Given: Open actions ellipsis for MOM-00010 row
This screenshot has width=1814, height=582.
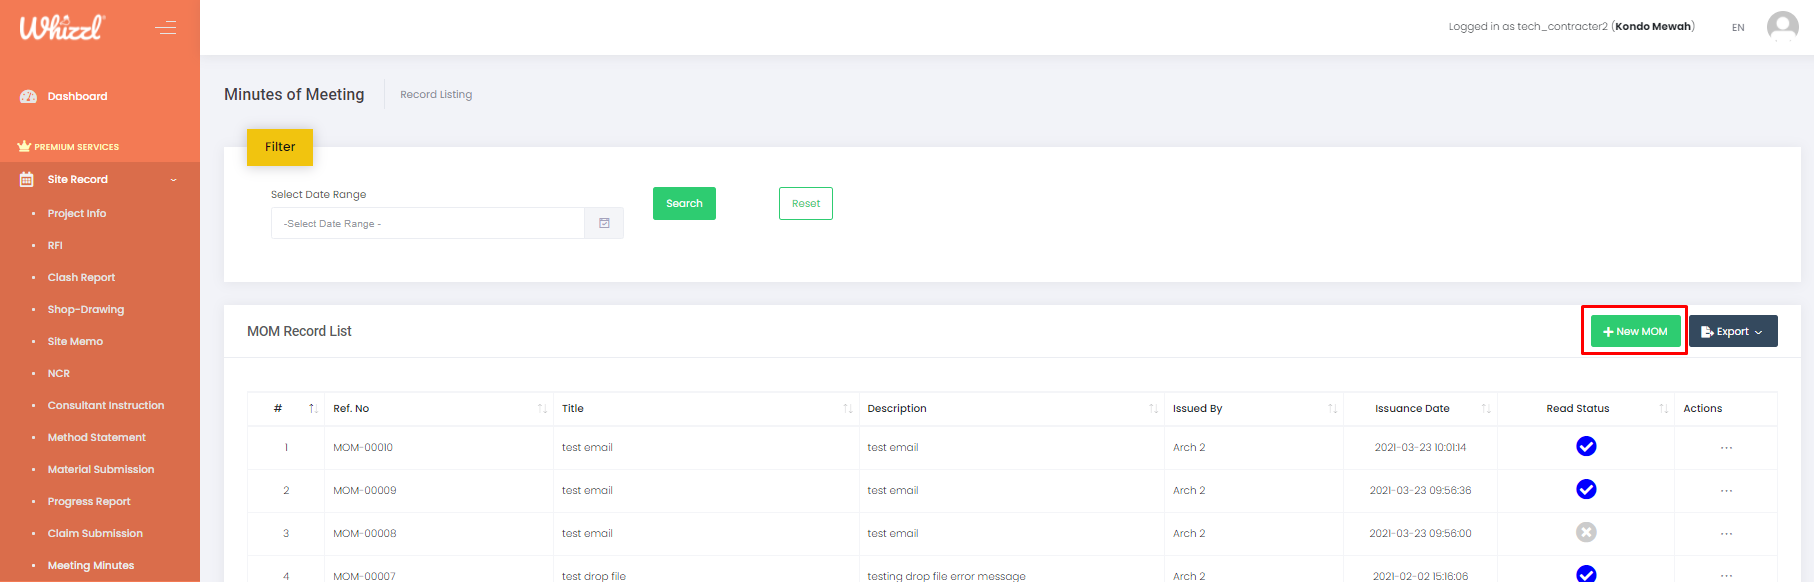Looking at the screenshot, I should (x=1726, y=448).
